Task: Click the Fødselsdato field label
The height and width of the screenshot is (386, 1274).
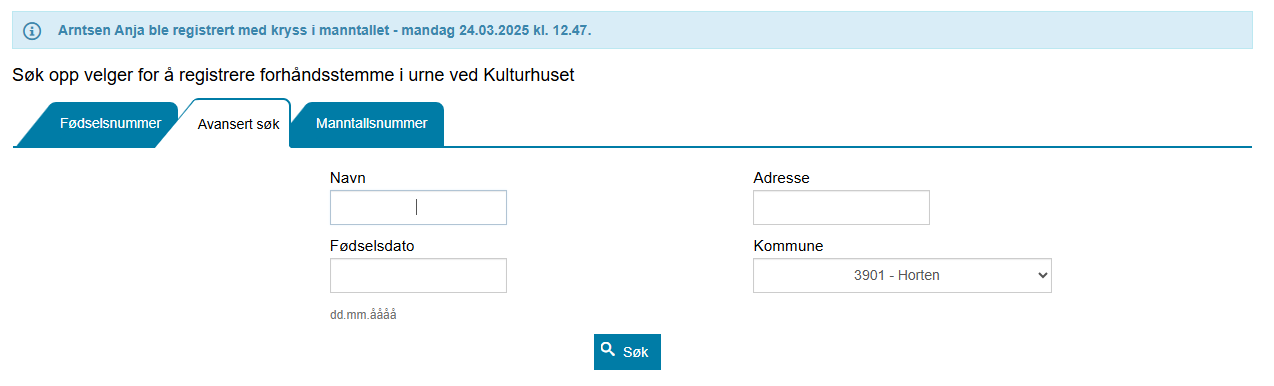Action: coord(372,246)
